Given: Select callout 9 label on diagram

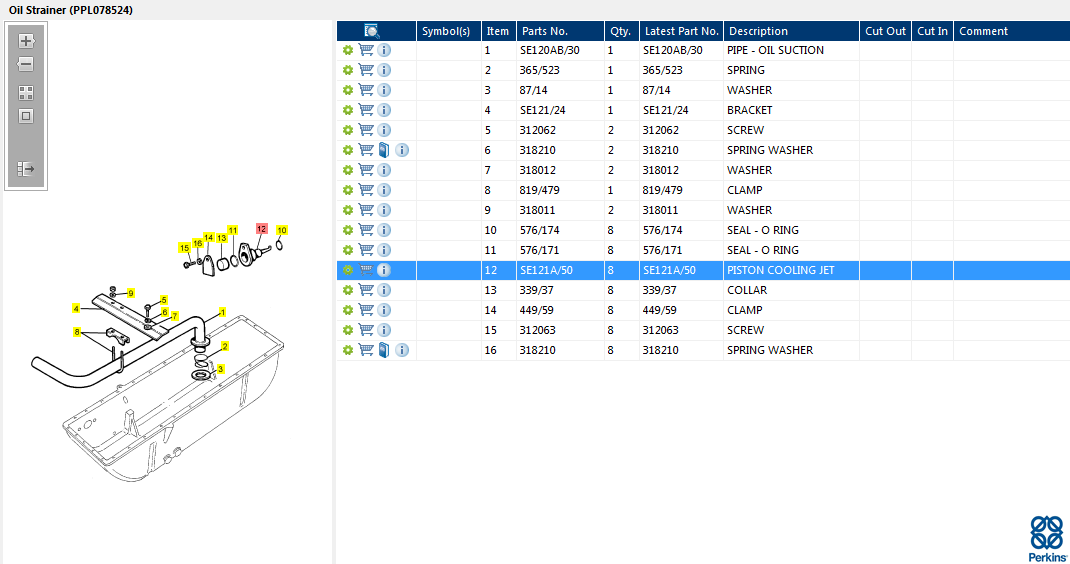Looking at the screenshot, I should pyautogui.click(x=130, y=293).
